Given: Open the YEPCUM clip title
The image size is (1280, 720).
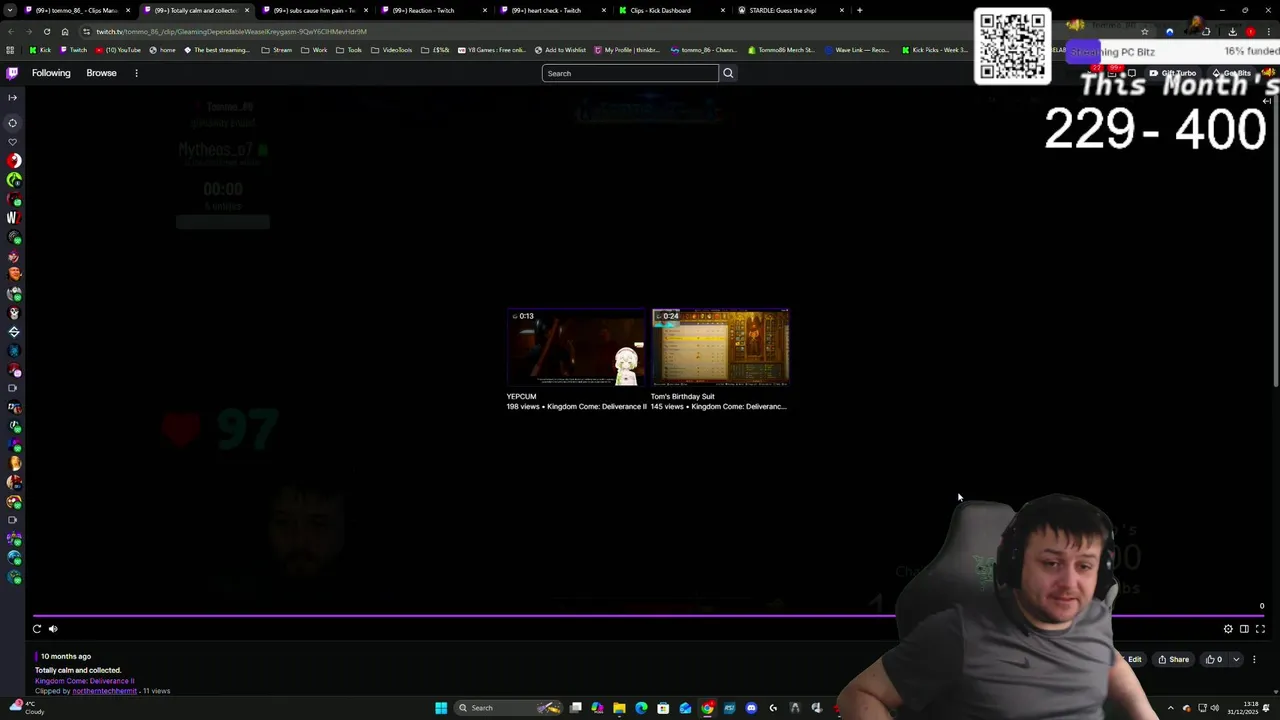Looking at the screenshot, I should pos(521,396).
